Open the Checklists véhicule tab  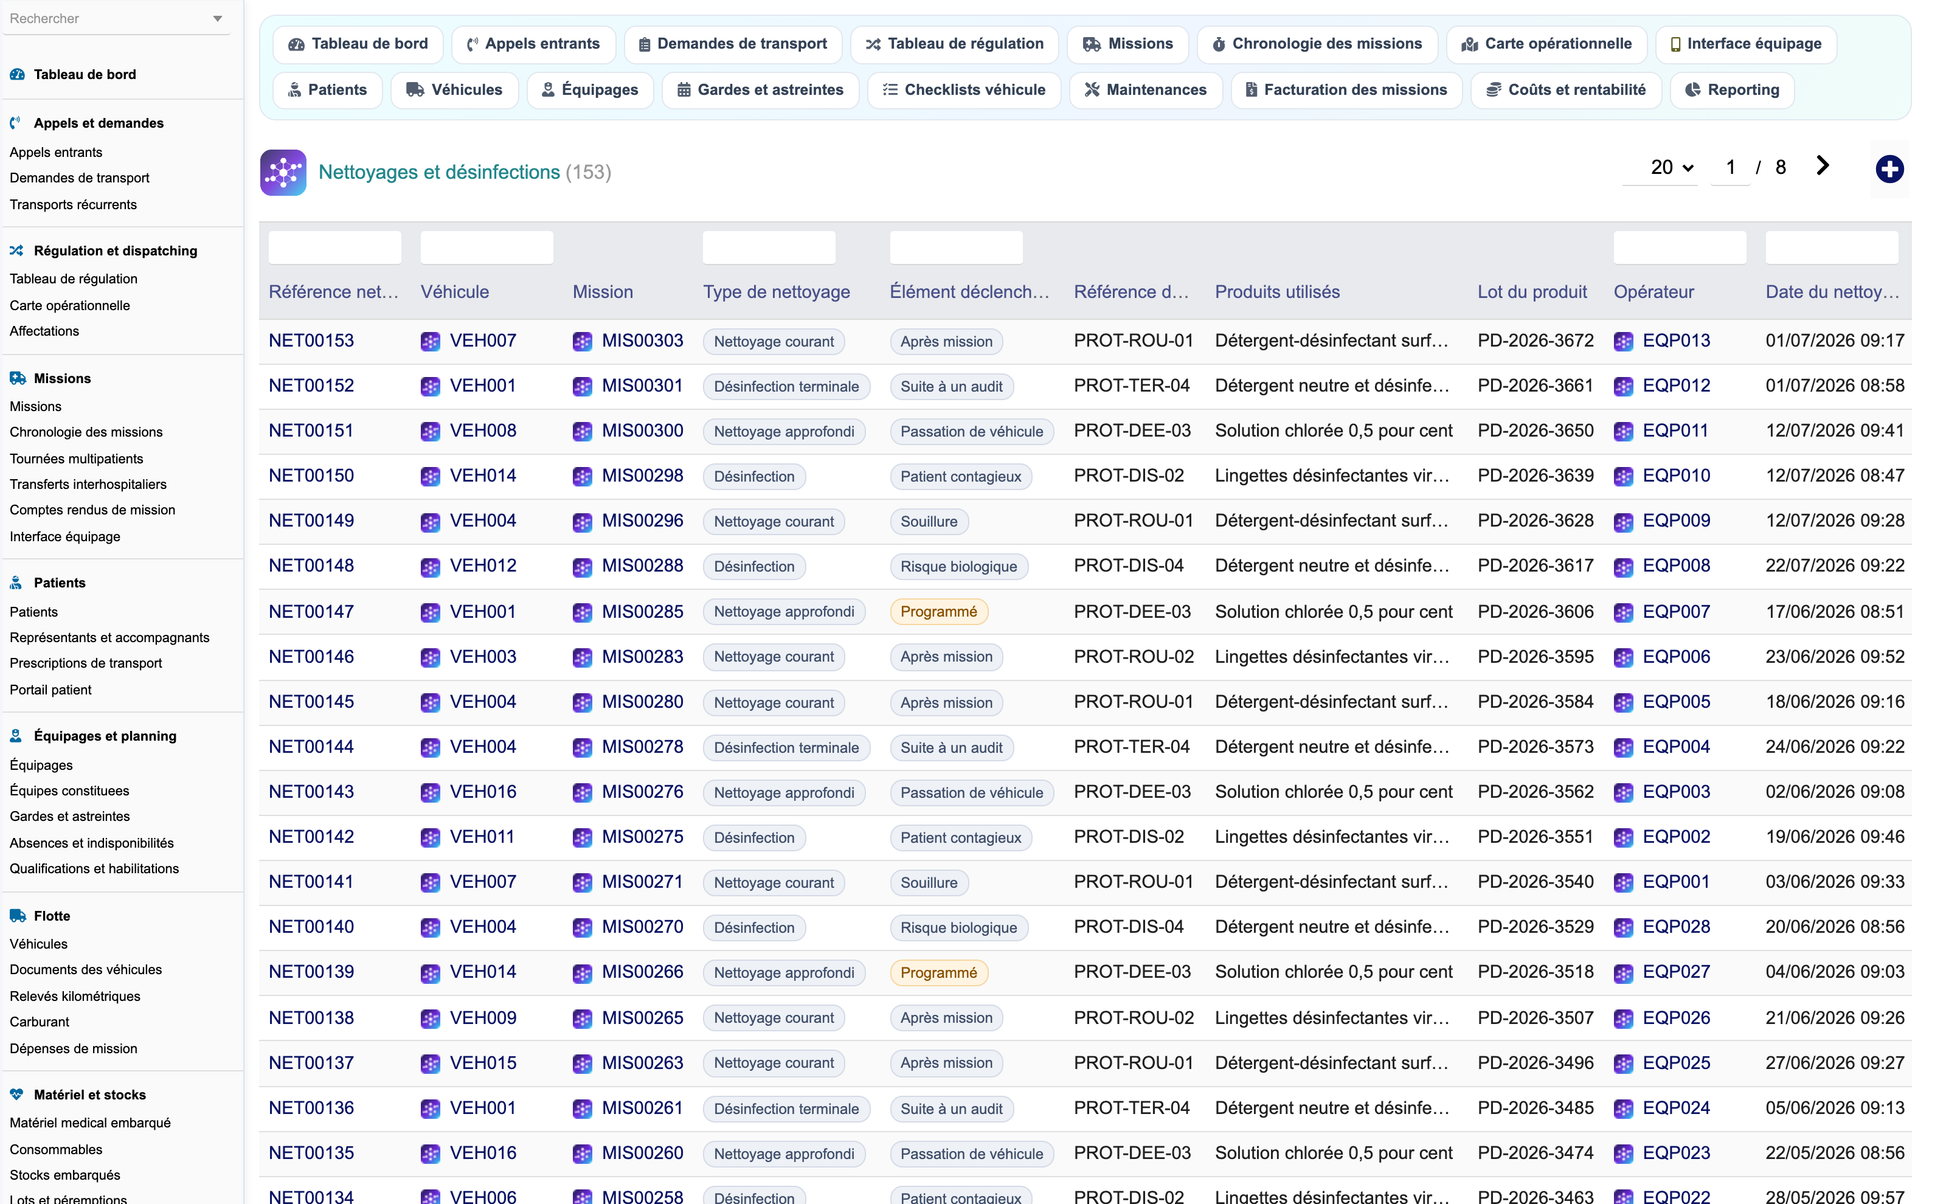coord(964,90)
